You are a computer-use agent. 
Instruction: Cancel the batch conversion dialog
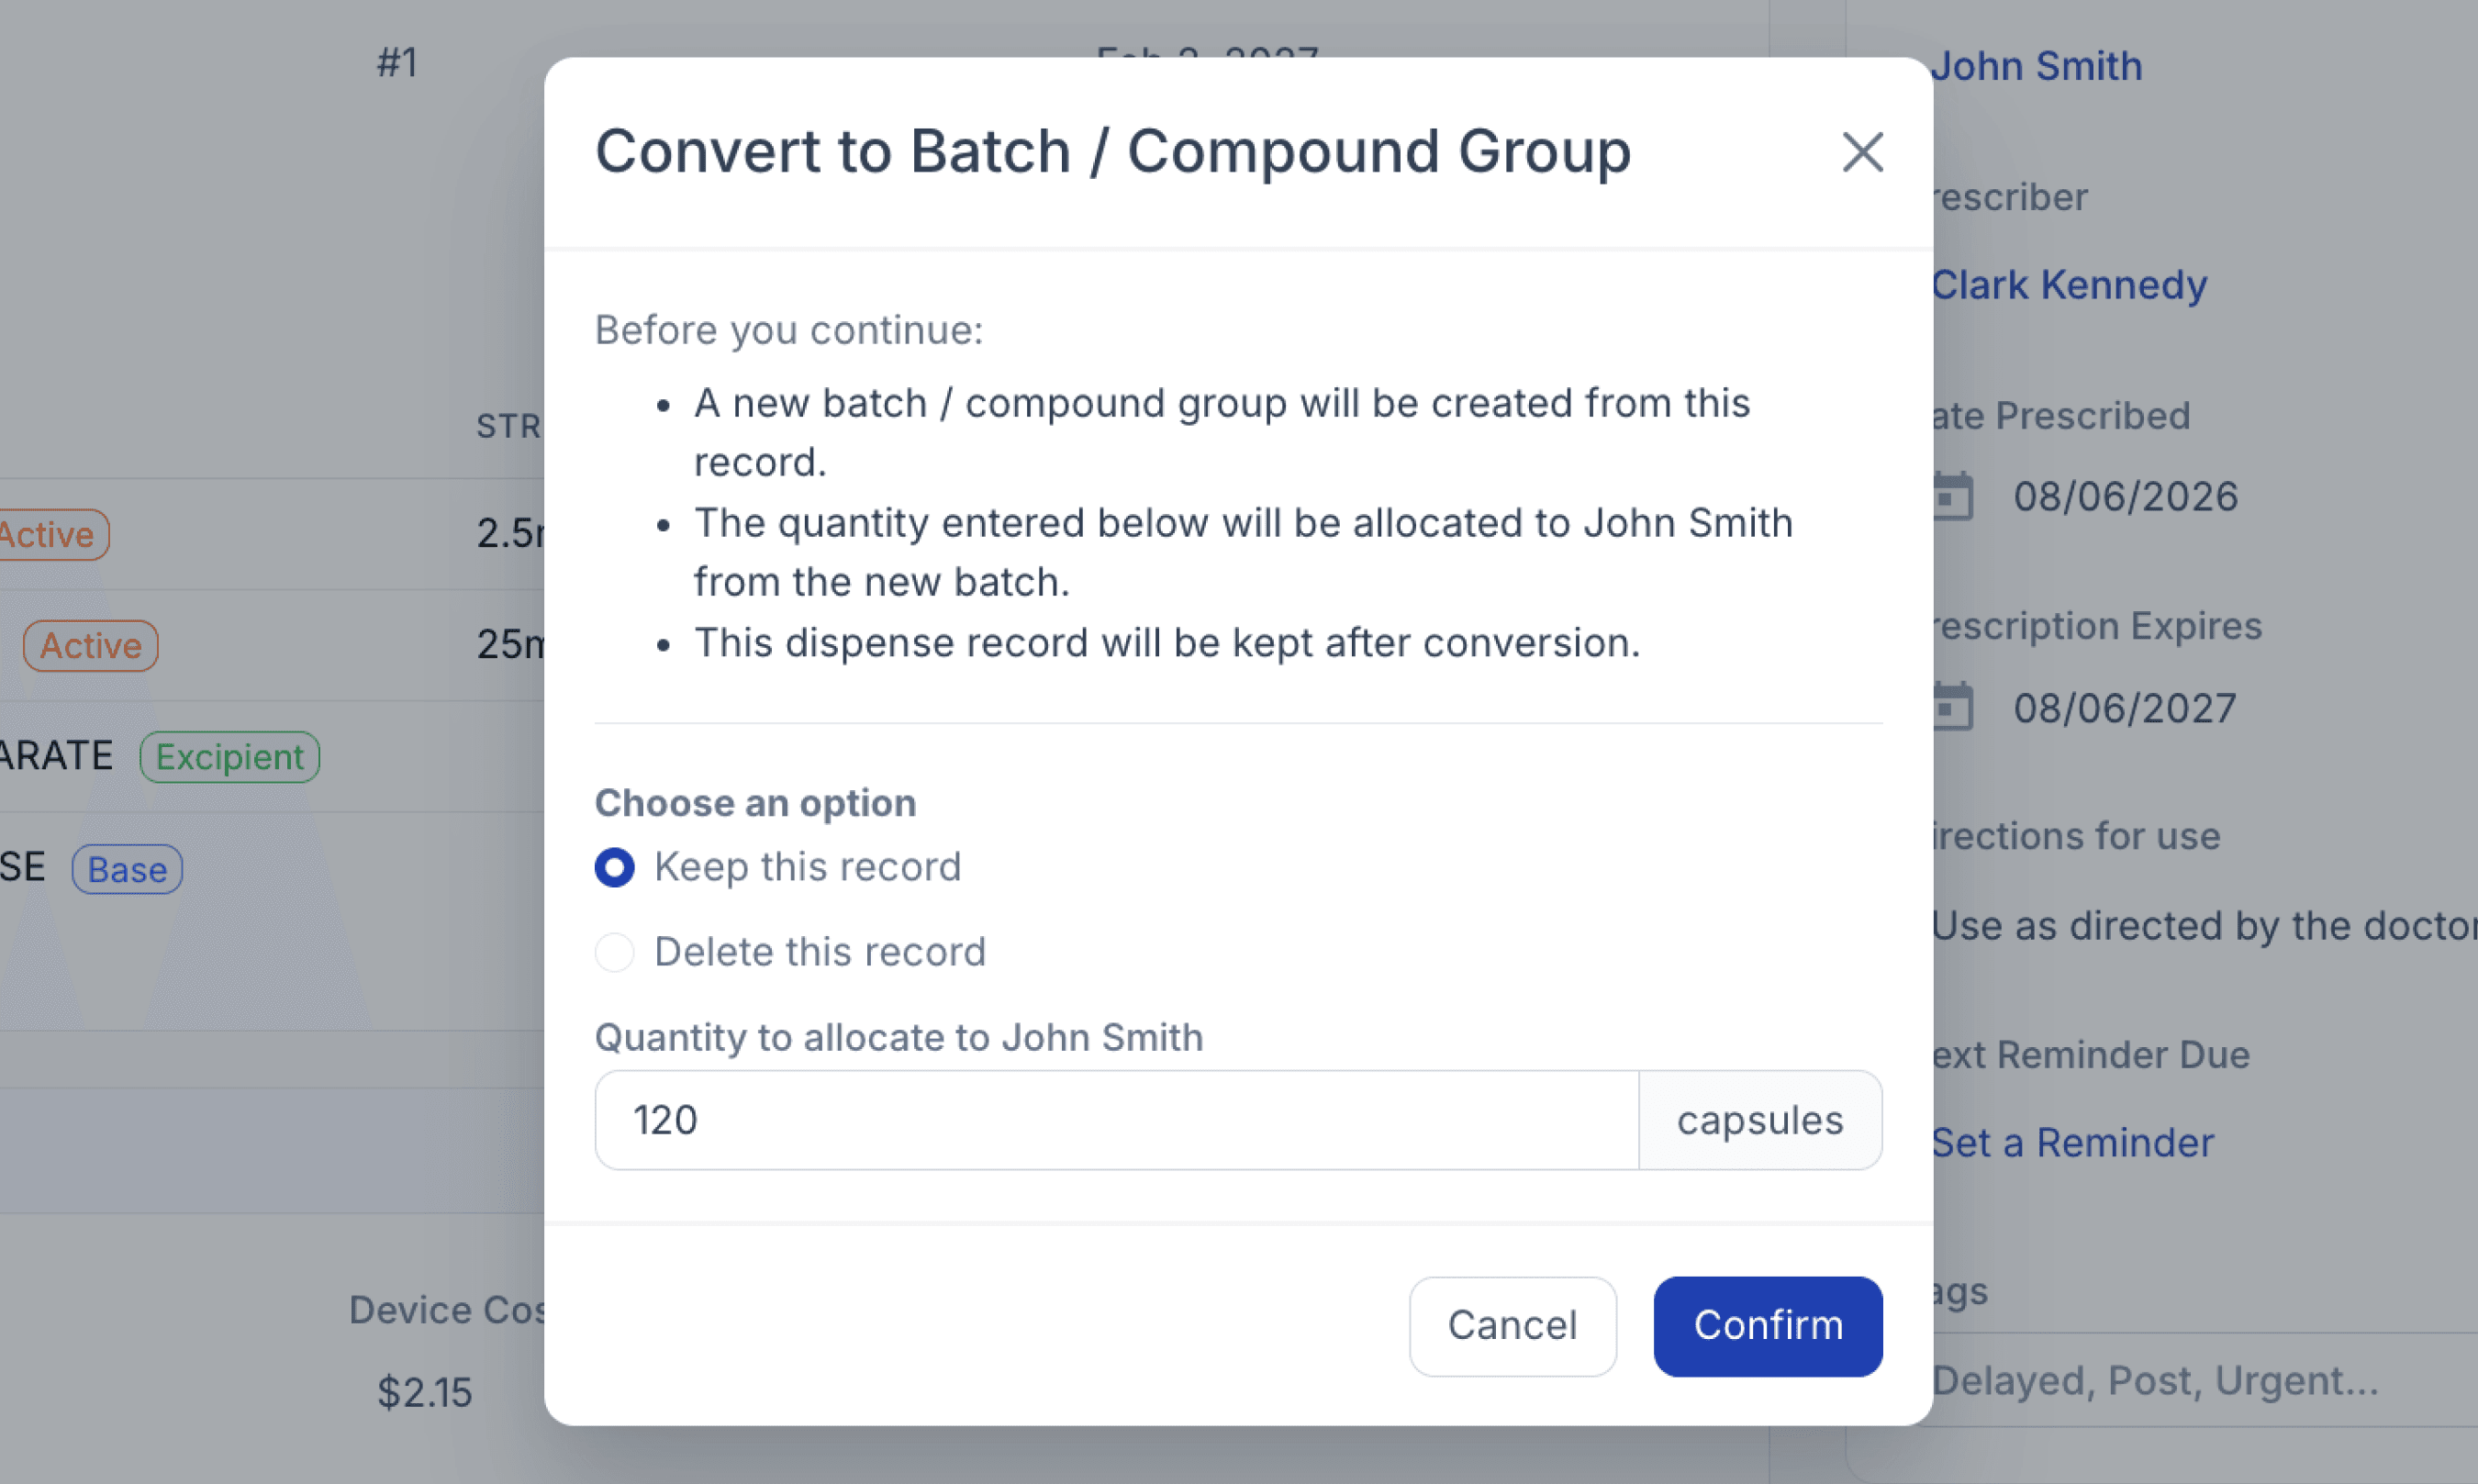pyautogui.click(x=1512, y=1326)
